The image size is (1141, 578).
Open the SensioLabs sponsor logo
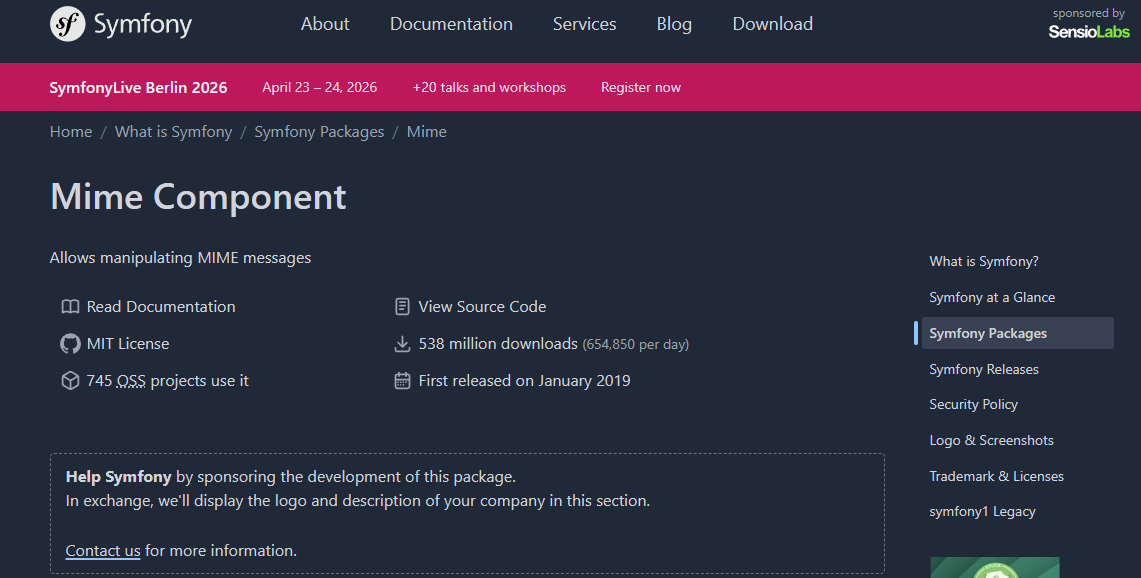pos(1088,32)
